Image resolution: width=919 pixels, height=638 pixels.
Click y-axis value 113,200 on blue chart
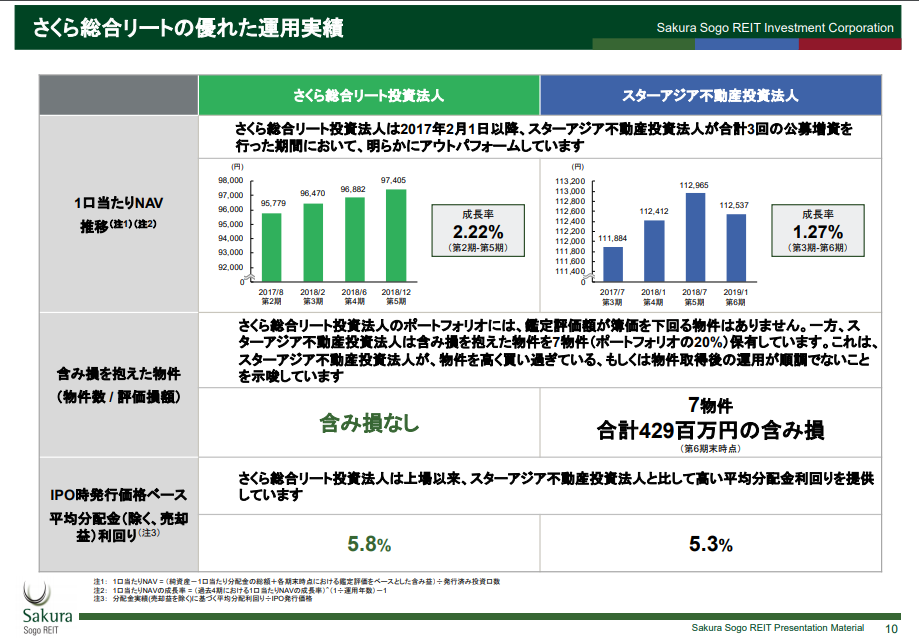coord(570,182)
